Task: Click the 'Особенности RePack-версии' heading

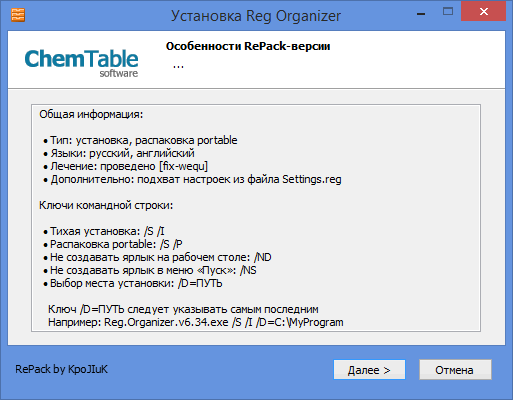Action: [x=248, y=46]
